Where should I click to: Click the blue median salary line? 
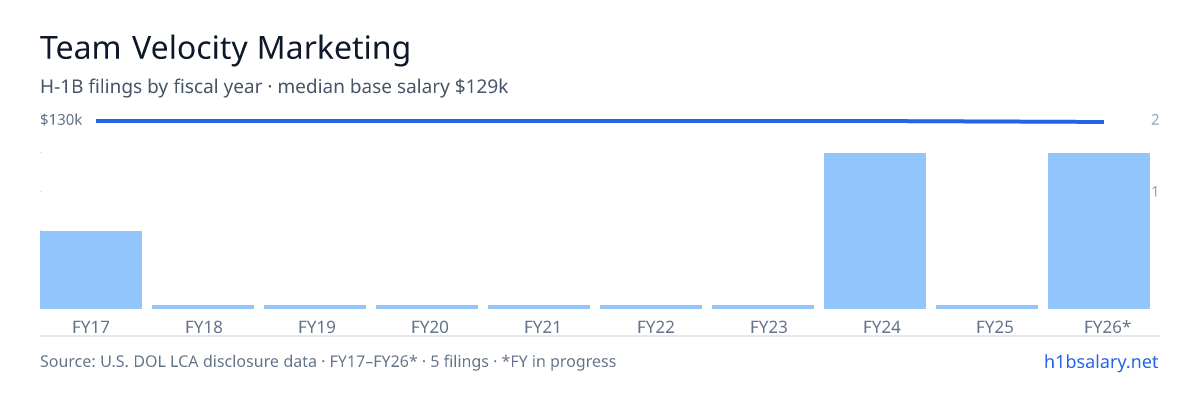click(x=600, y=121)
